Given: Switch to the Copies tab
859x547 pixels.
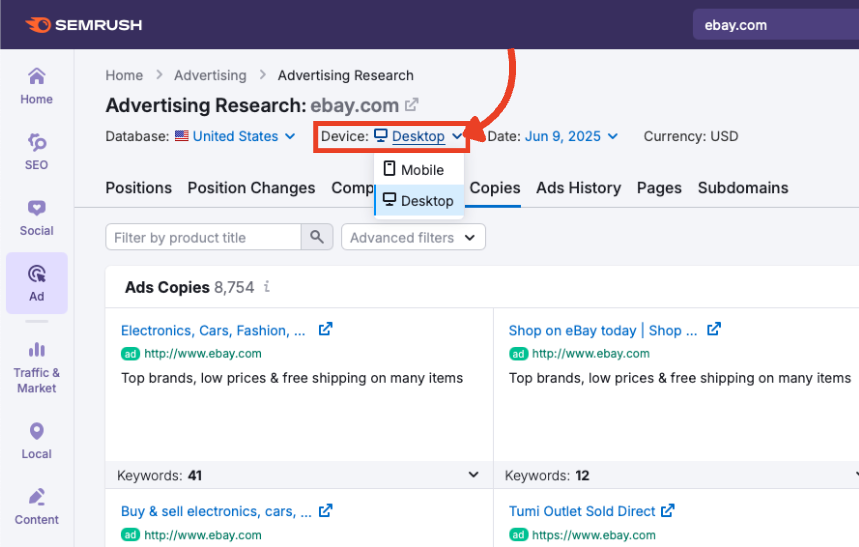Looking at the screenshot, I should tap(495, 188).
